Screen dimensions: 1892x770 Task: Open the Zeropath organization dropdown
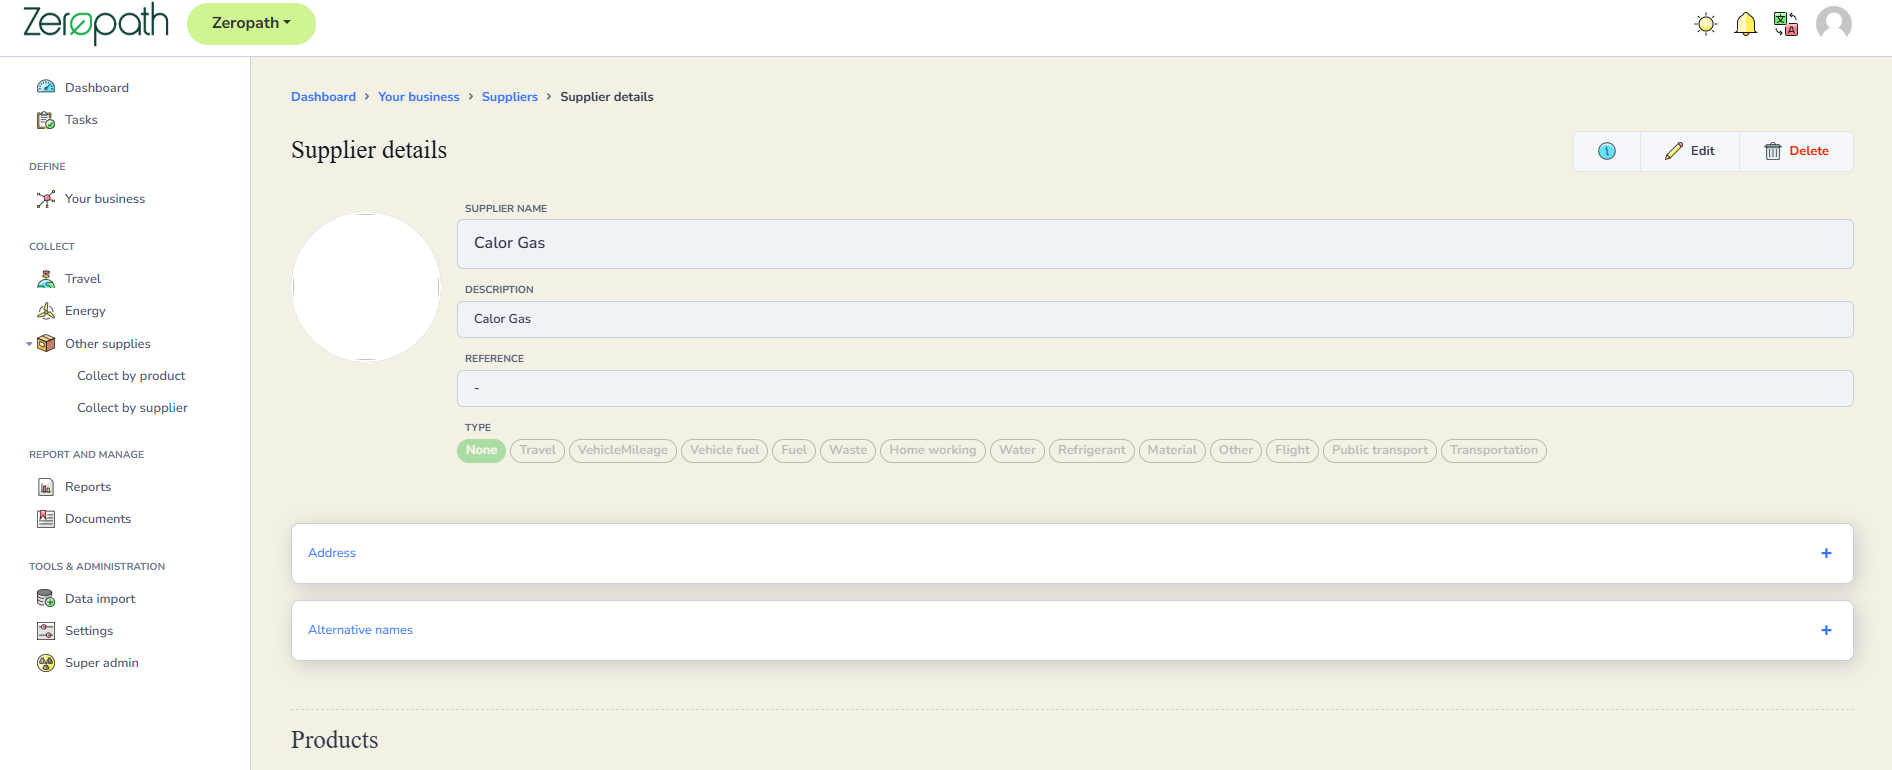click(251, 23)
